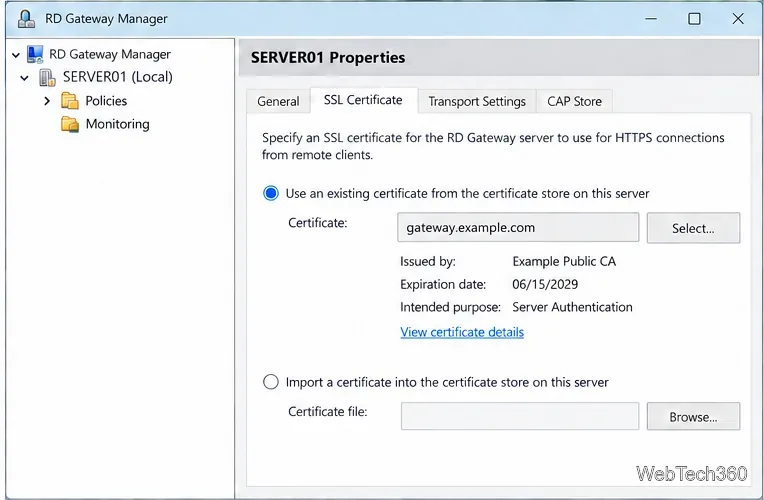Select 'Use an existing certificate' radio button
The width and height of the screenshot is (764, 500).
pyautogui.click(x=271, y=193)
